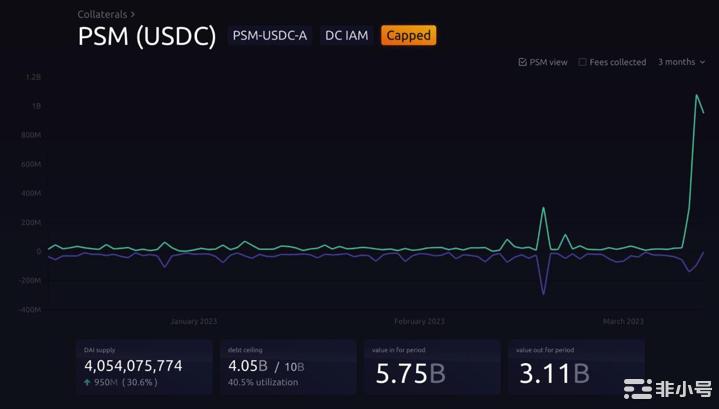Click the -200M y-axis label
719x409 pixels.
click(x=30, y=281)
